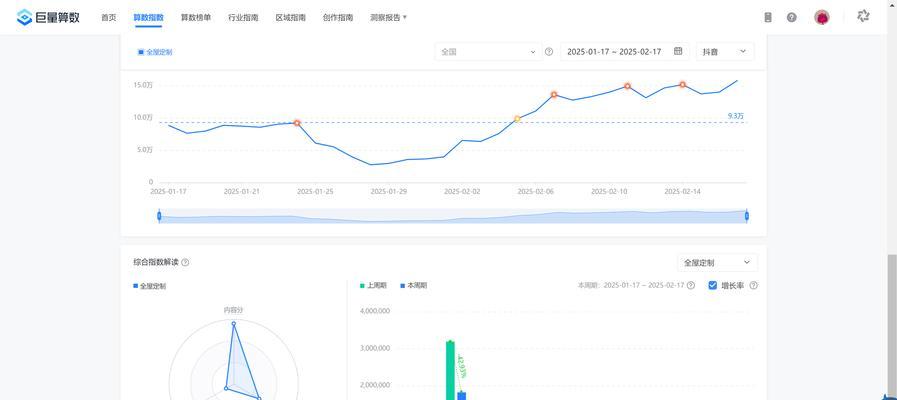Click the help icon next to 增长率
This screenshot has width=897, height=400.
coord(753,285)
